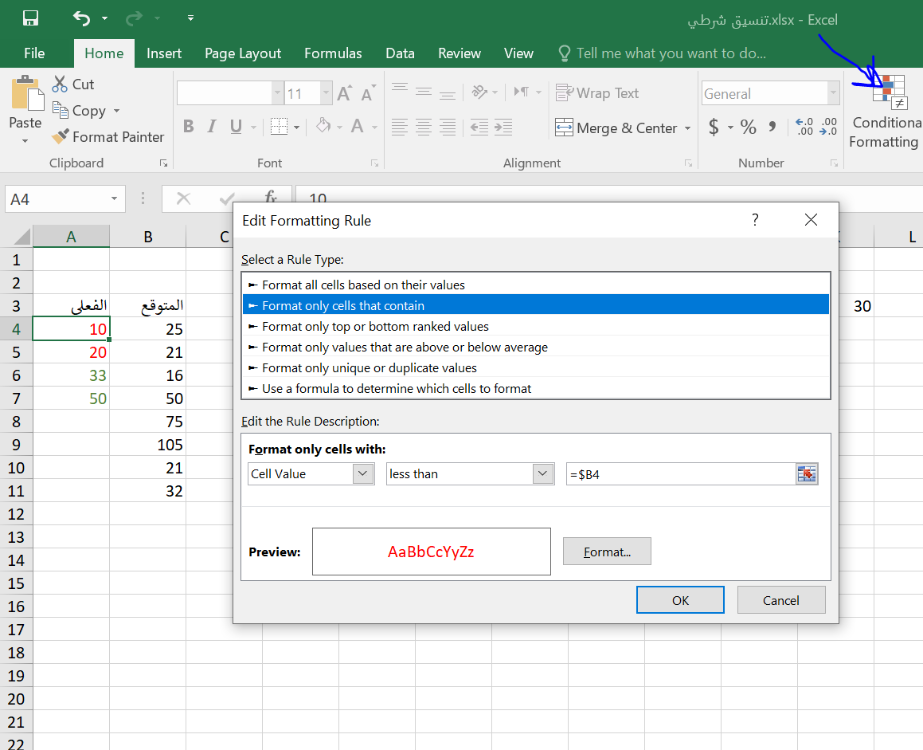The height and width of the screenshot is (750, 923).
Task: Toggle Italic formatting
Action: 212,127
